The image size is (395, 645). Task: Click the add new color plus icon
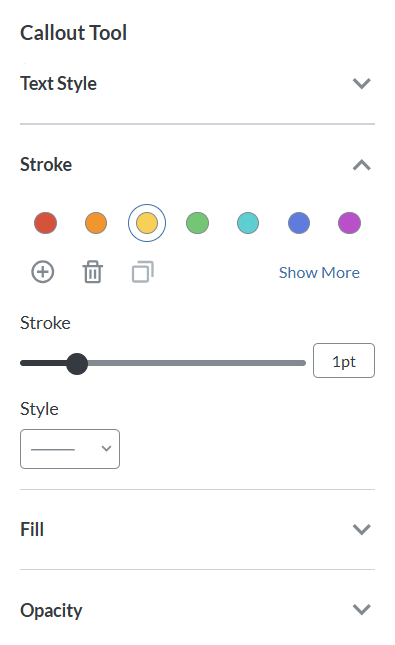(43, 272)
